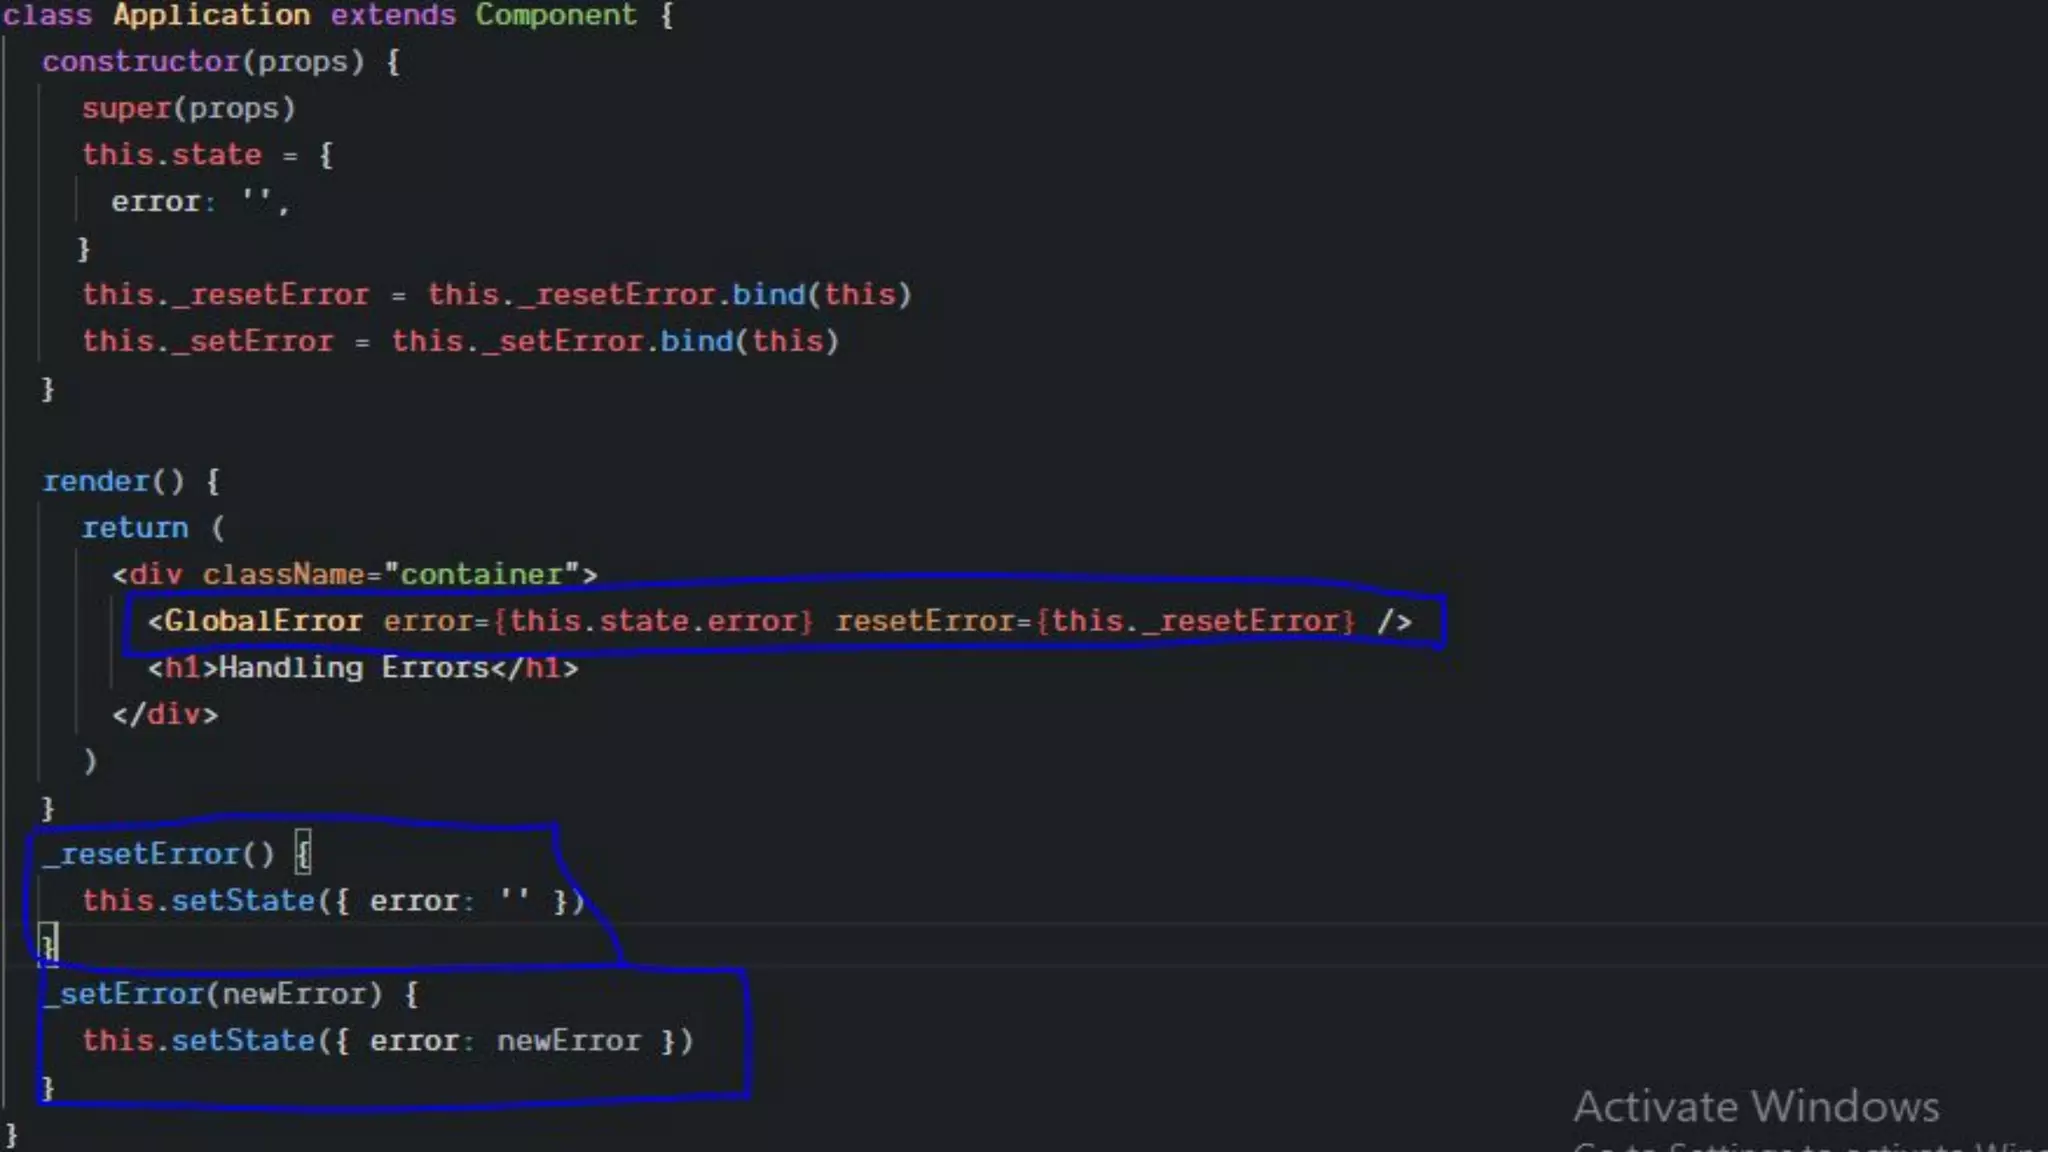Click the resetError prop in GlobalError
Image resolution: width=2048 pixels, height=1152 pixels.
click(924, 622)
